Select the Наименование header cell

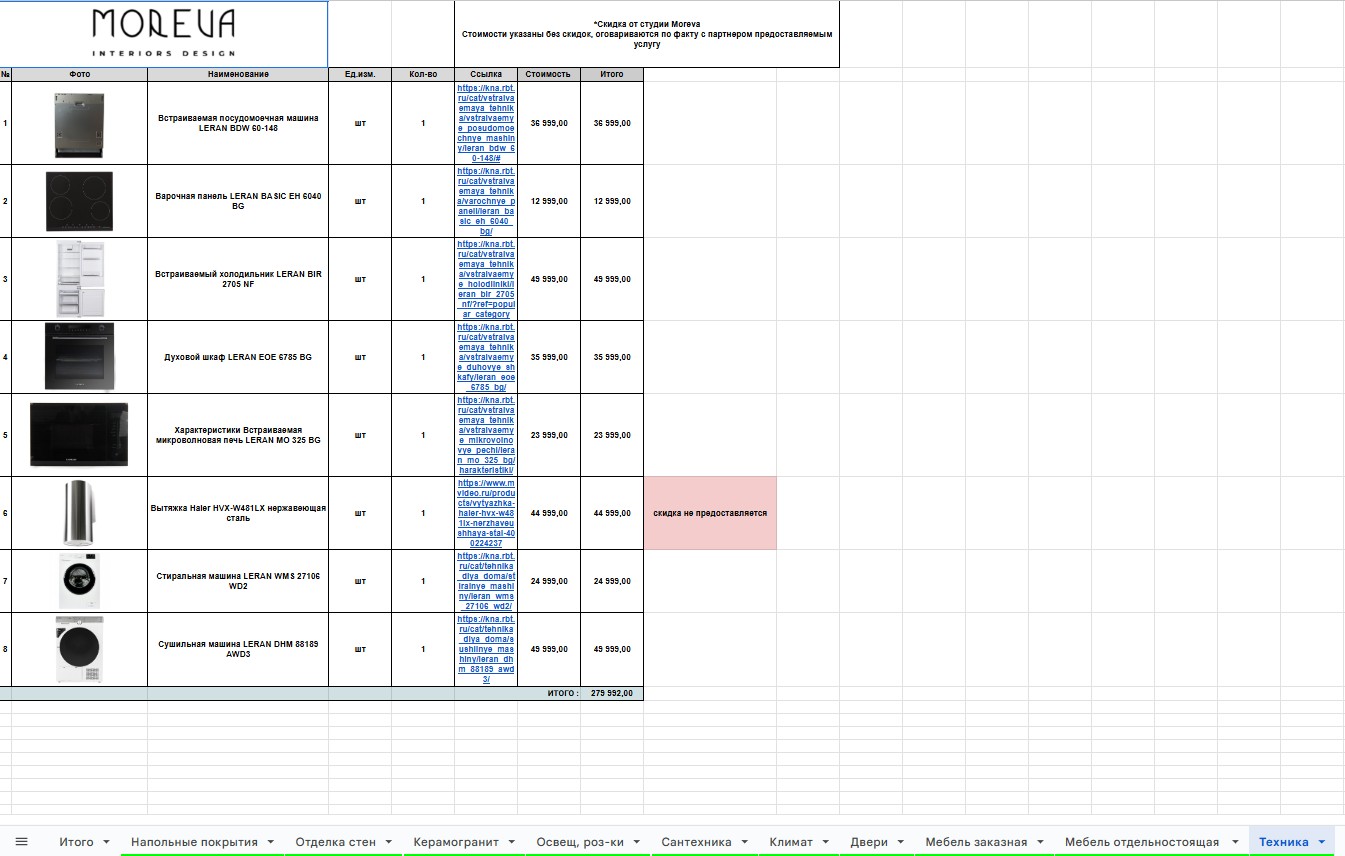(238, 74)
